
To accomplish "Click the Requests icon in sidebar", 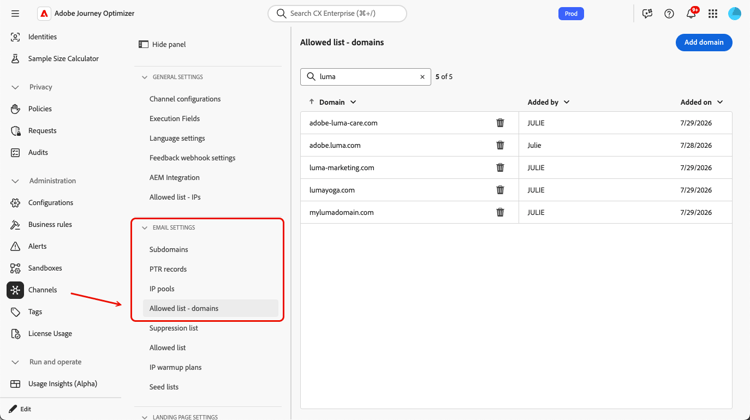I will (x=15, y=131).
